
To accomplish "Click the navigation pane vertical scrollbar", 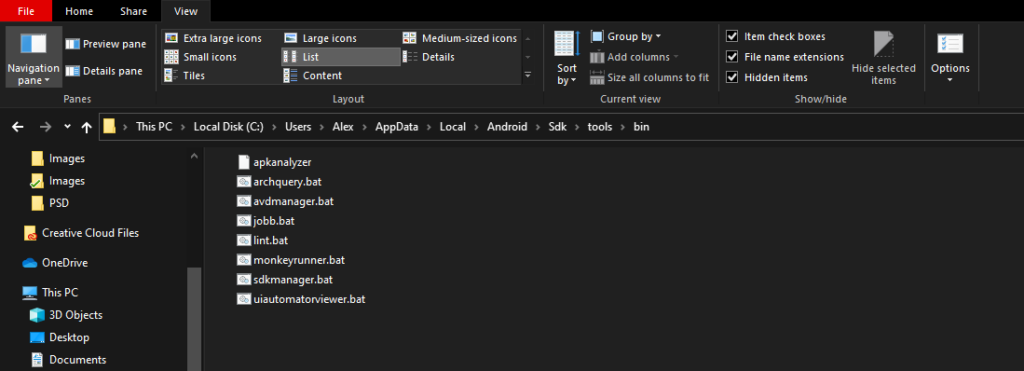I will click(x=193, y=319).
